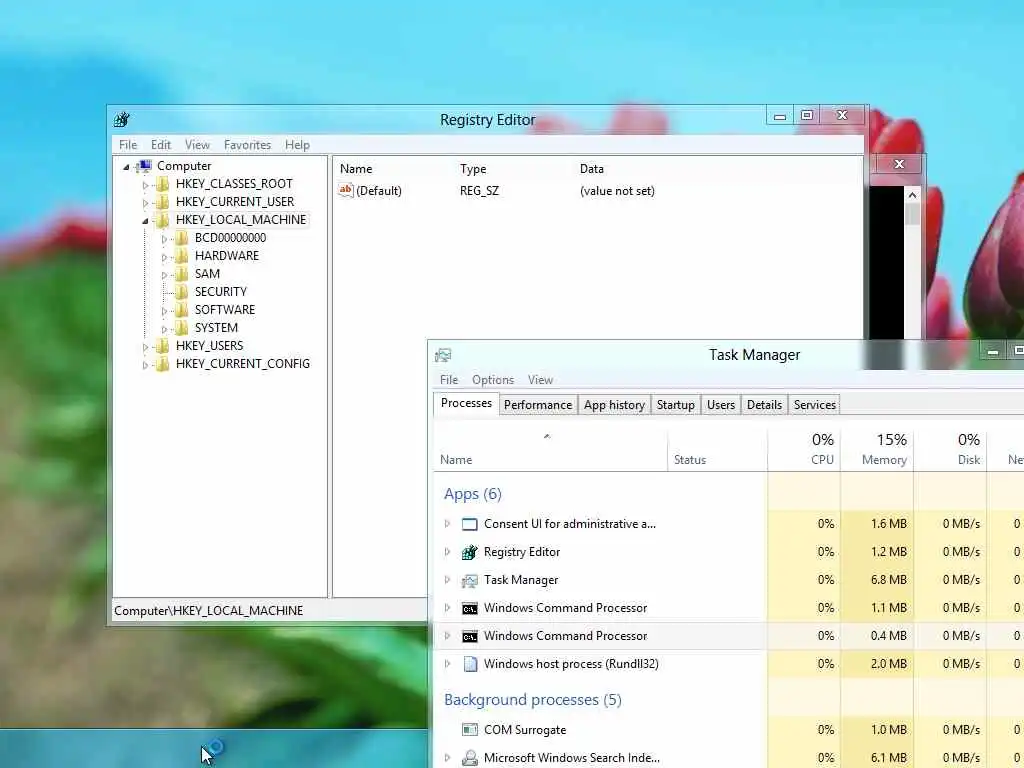
Task: Click the SAM folder icon
Action: [x=182, y=274]
